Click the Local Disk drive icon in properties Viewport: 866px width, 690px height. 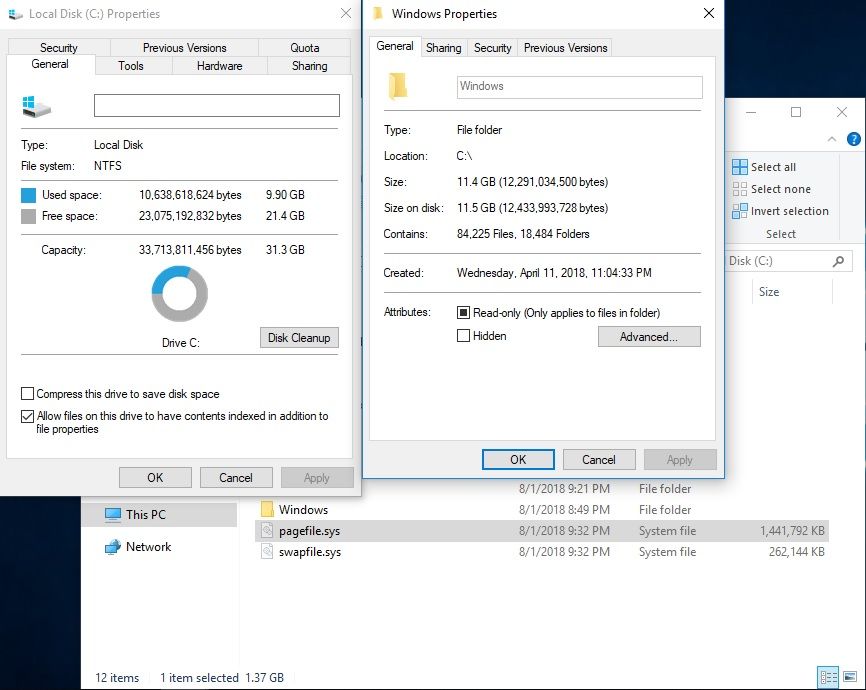pos(36,106)
